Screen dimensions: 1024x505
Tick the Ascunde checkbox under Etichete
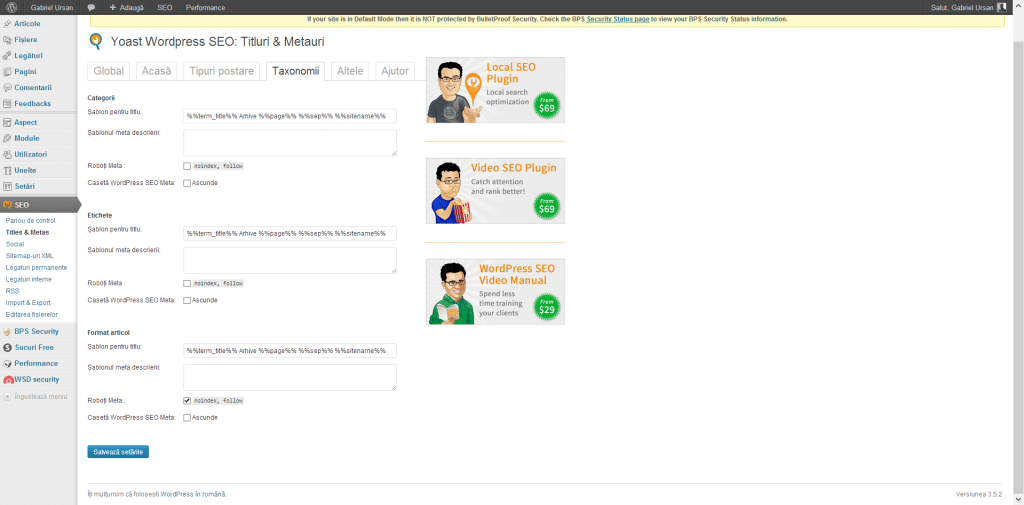click(x=187, y=300)
